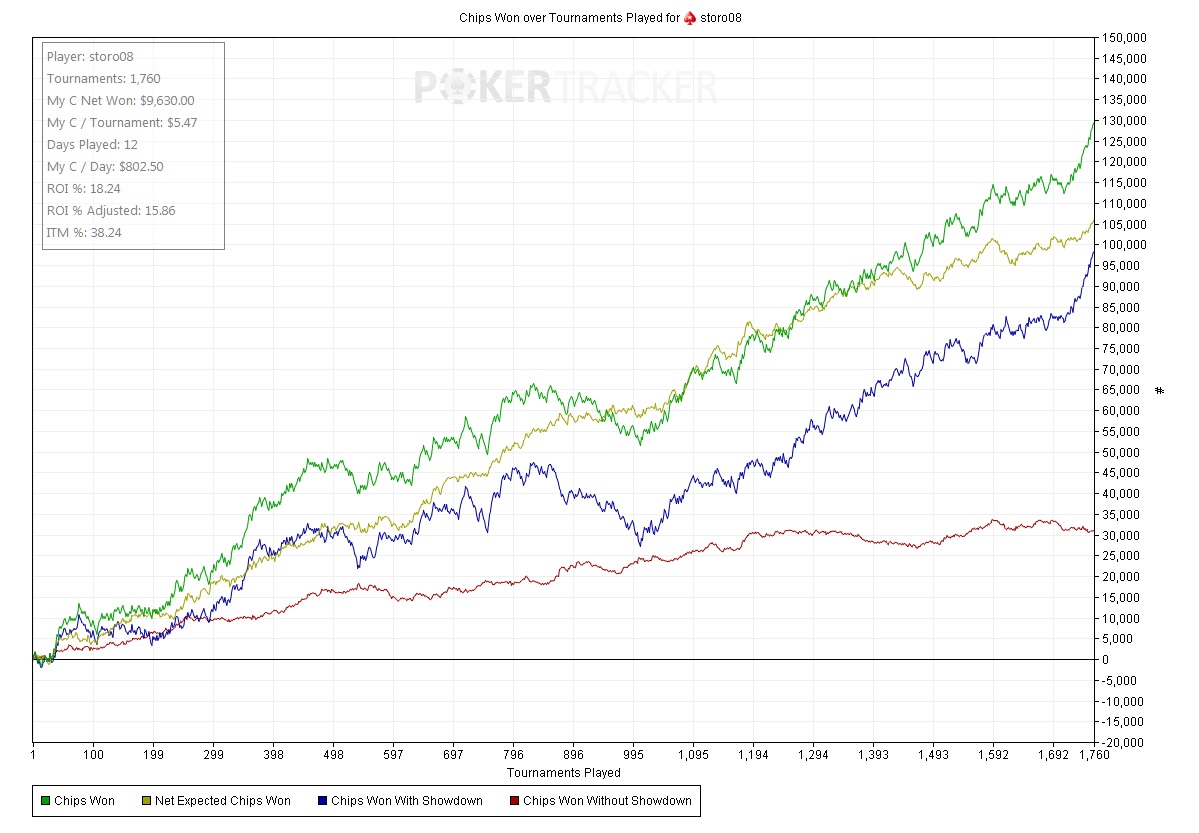Viewport: 1199px width, 833px height.
Task: Select the Net Expected Chips Won legend label
Action: [222, 800]
